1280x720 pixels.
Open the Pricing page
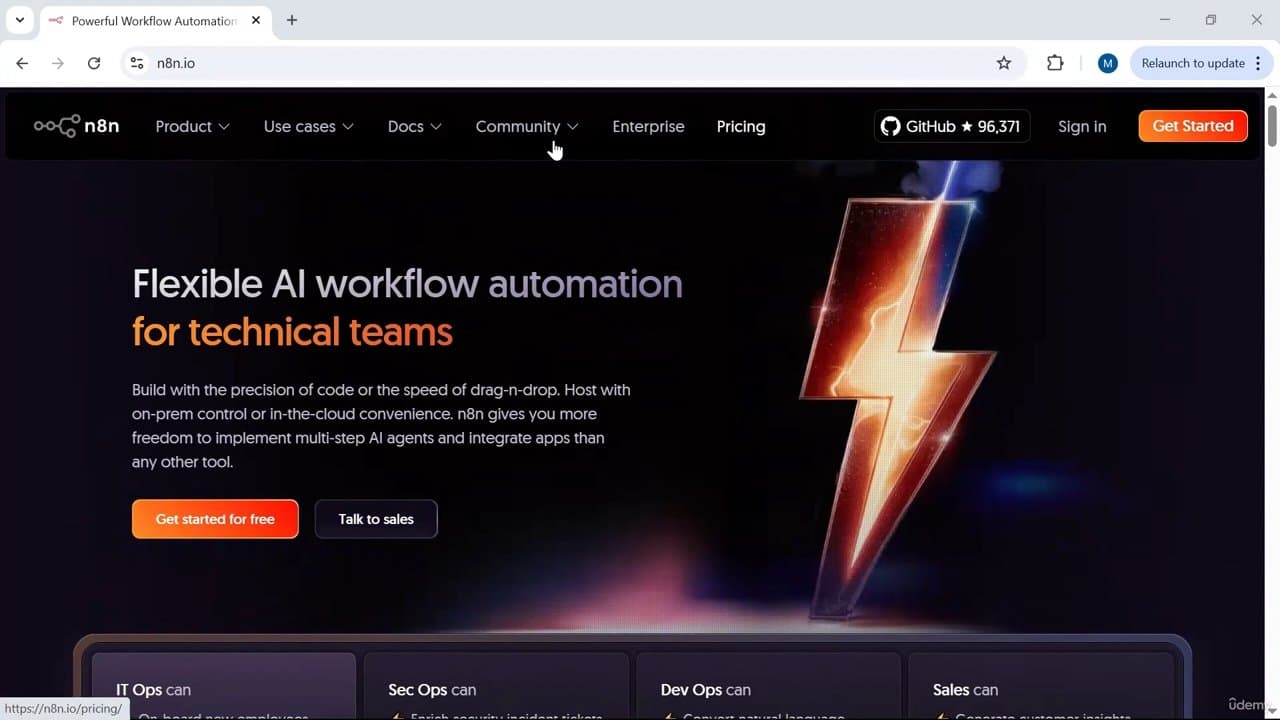coord(741,126)
